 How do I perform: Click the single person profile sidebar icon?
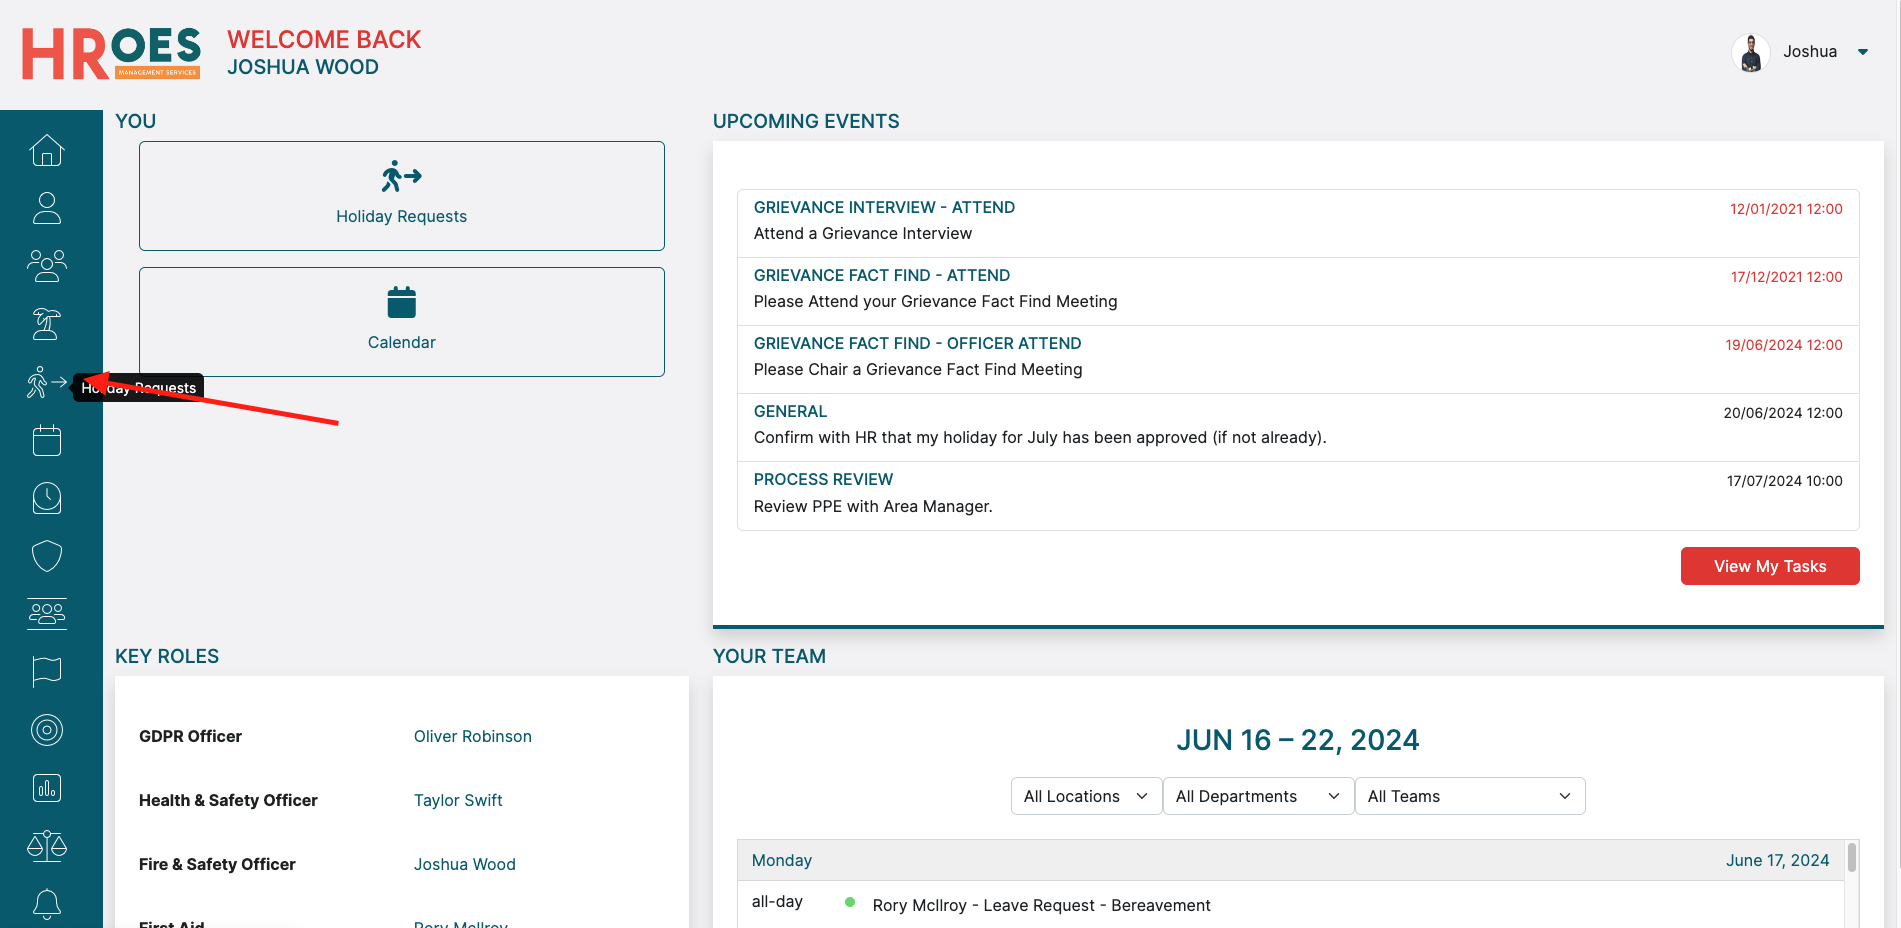(x=47, y=208)
